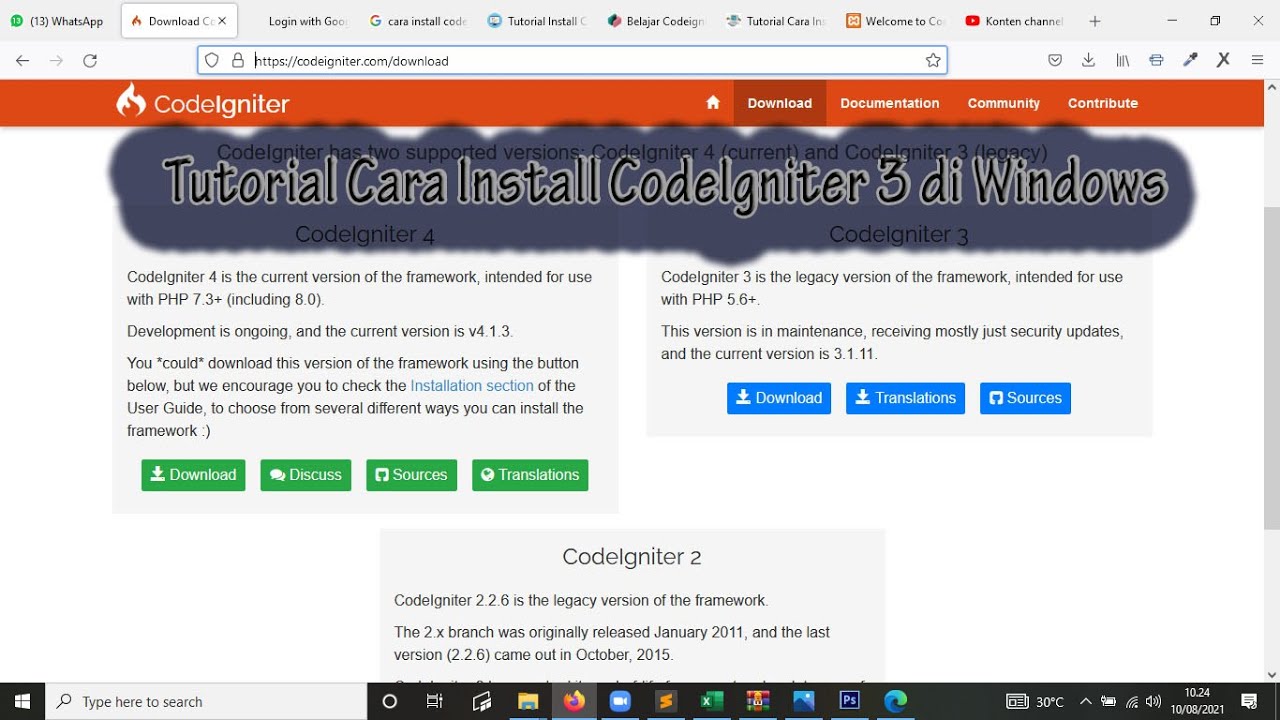Open the Firefox downloads panel
This screenshot has width=1280, height=720.
click(x=1088, y=61)
